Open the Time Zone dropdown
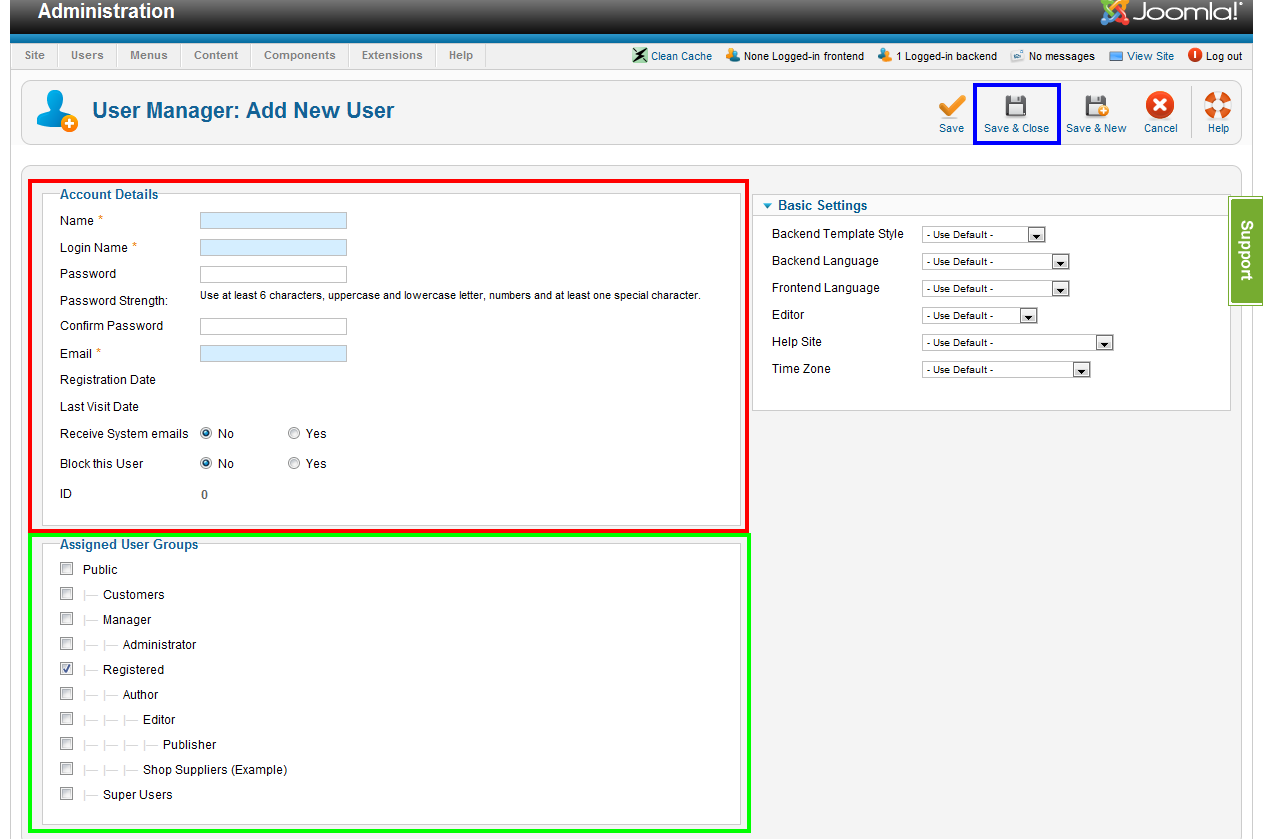The image size is (1263, 839). coord(1006,370)
